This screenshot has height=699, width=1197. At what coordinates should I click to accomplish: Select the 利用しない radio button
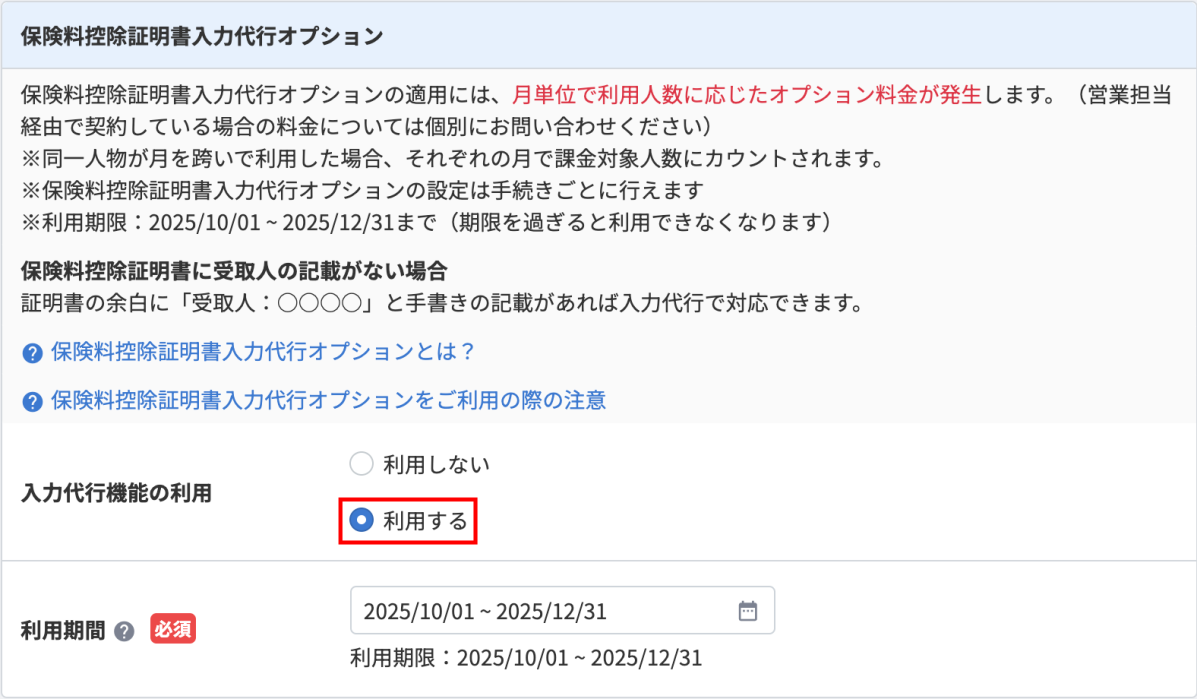[361, 463]
